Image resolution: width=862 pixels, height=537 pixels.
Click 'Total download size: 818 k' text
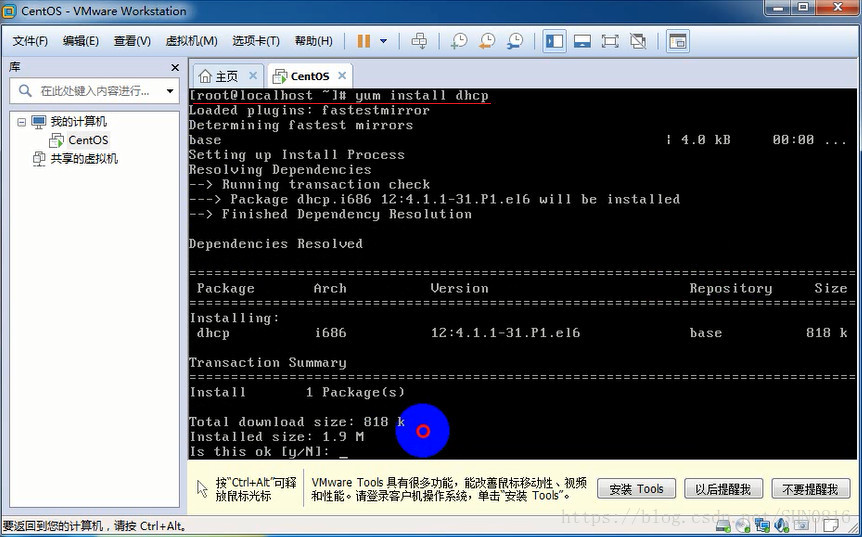pyautogui.click(x=297, y=422)
